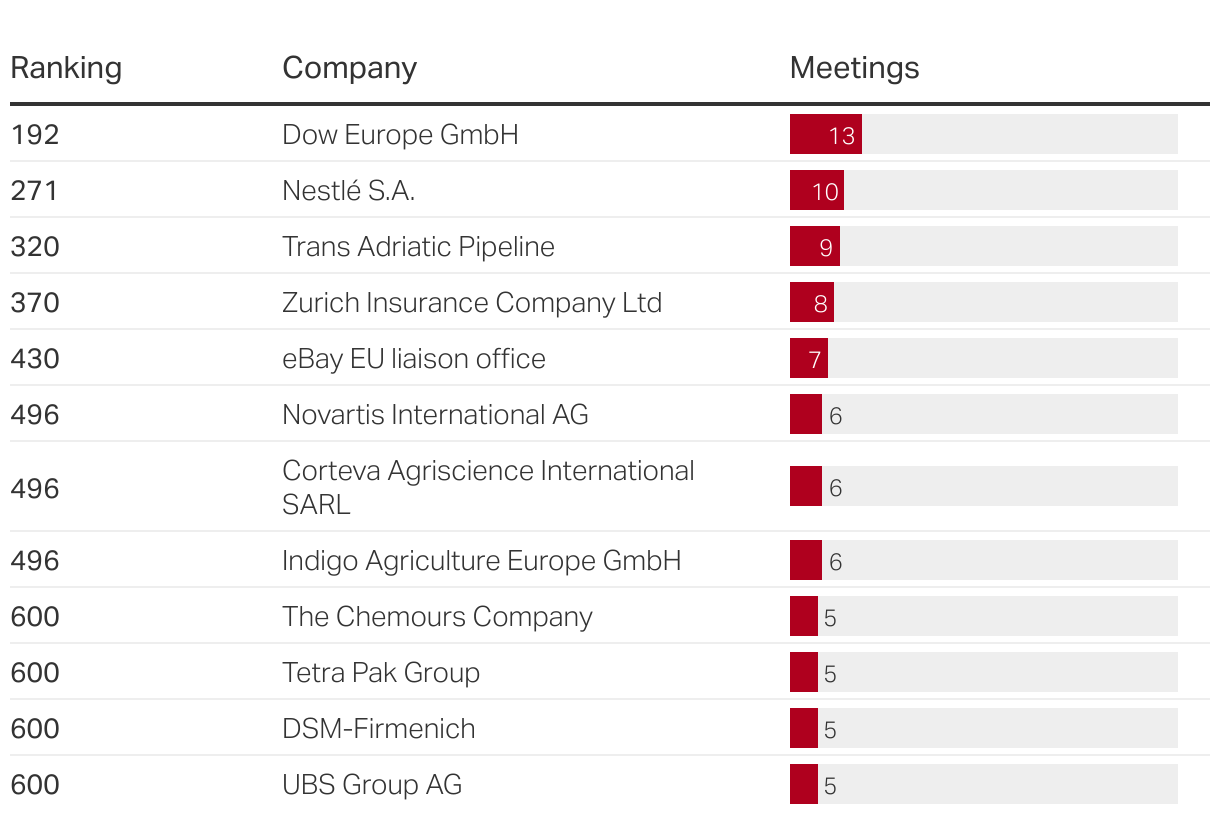This screenshot has width=1220, height=820.
Task: Open the Dow Europe GmbH entry
Action: coord(400,134)
